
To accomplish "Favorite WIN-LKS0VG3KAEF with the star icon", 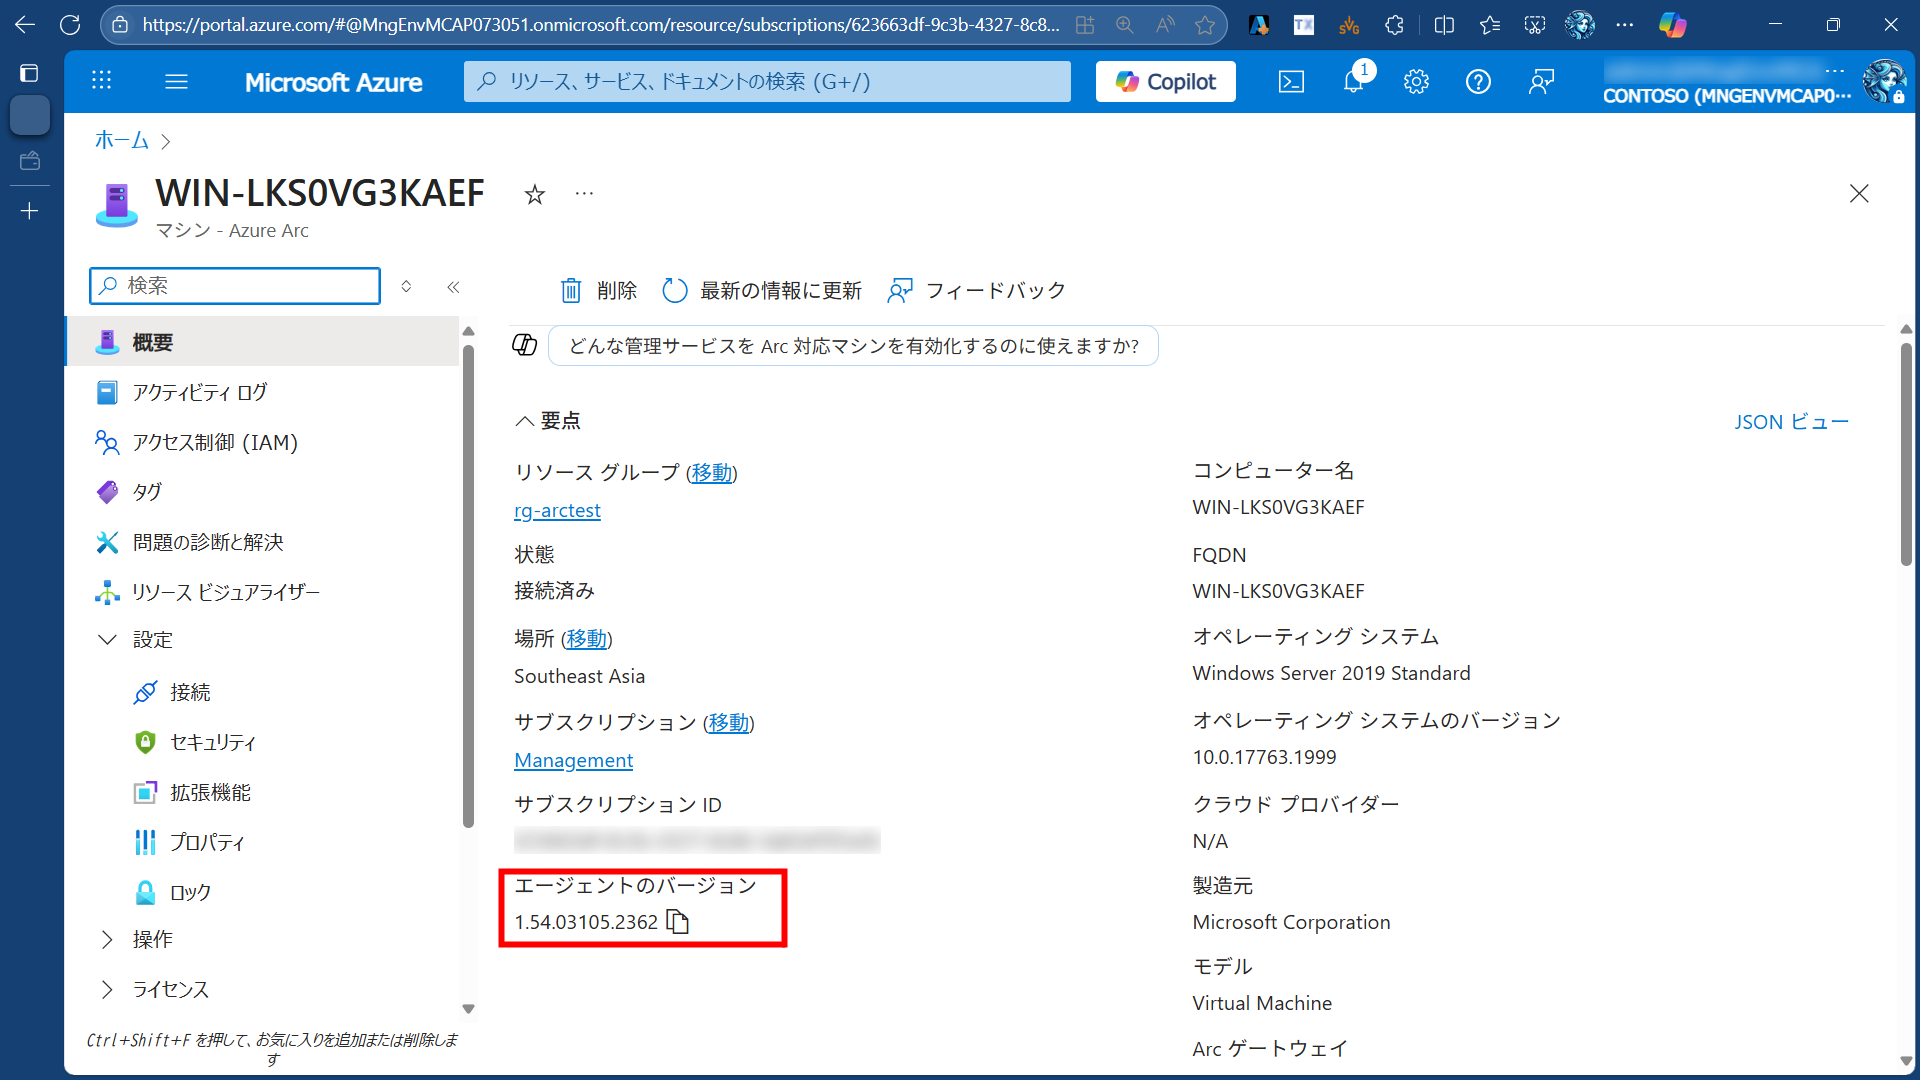I will click(x=535, y=194).
